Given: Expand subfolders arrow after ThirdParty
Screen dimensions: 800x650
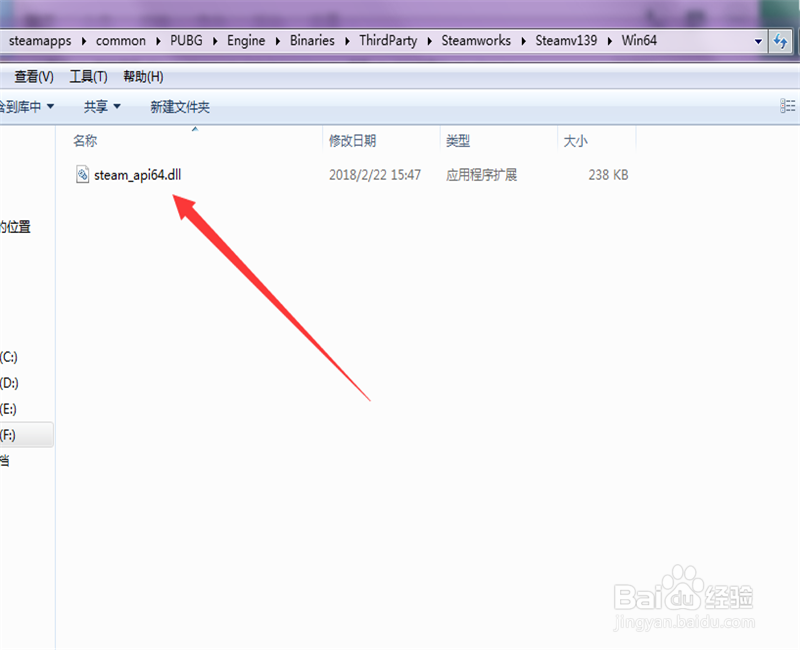Looking at the screenshot, I should click(430, 41).
